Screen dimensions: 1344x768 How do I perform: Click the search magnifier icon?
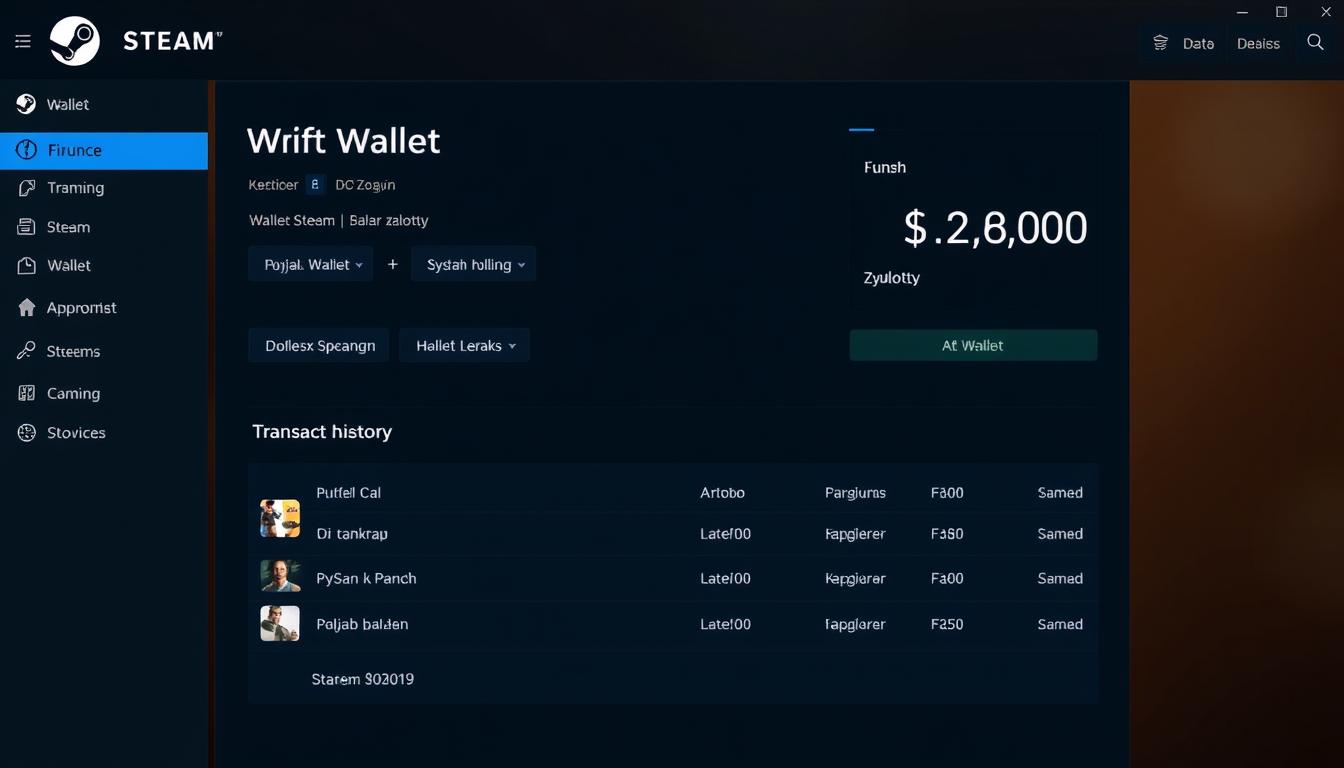tap(1315, 43)
